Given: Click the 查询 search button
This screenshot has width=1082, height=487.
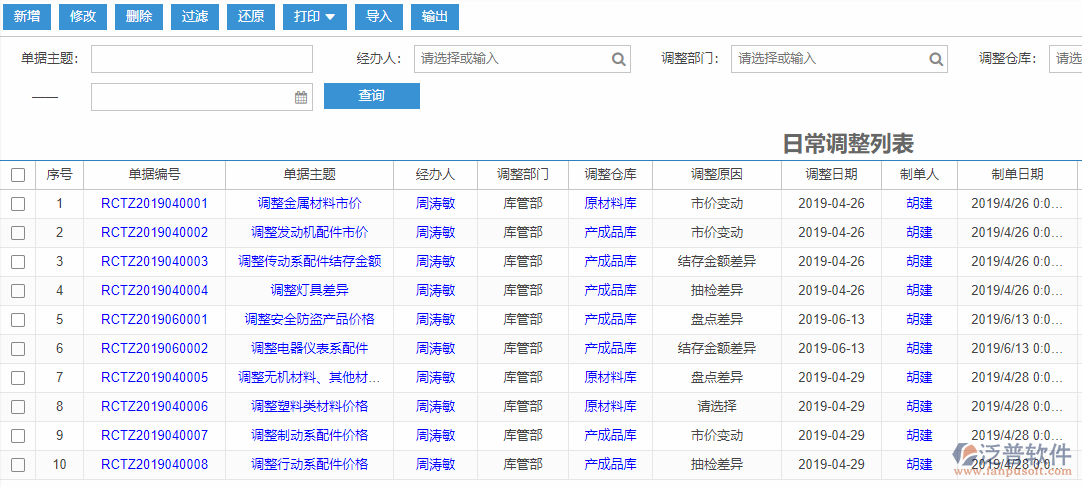Looking at the screenshot, I should 371,96.
